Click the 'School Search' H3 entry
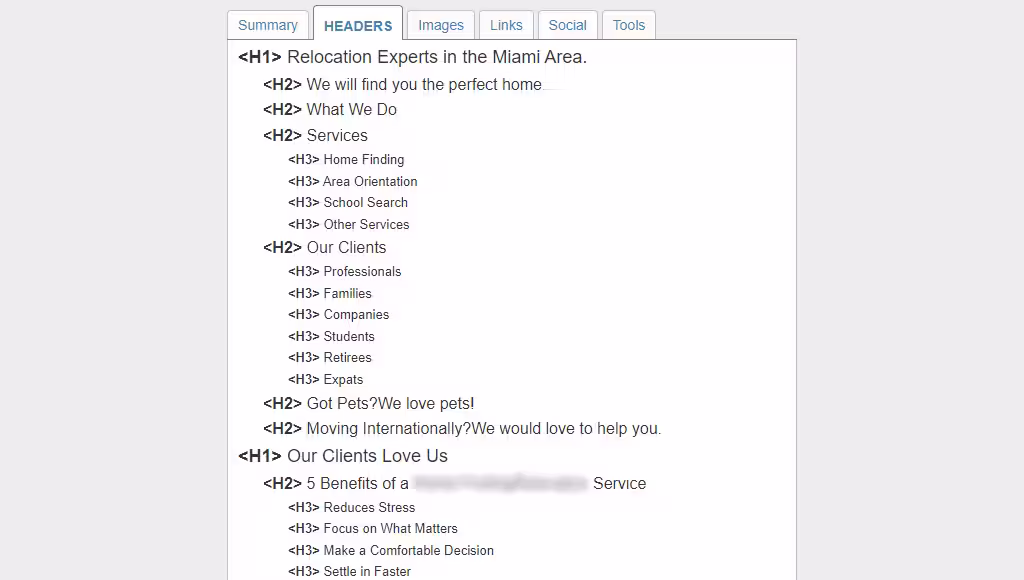The image size is (1024, 580). tap(365, 202)
